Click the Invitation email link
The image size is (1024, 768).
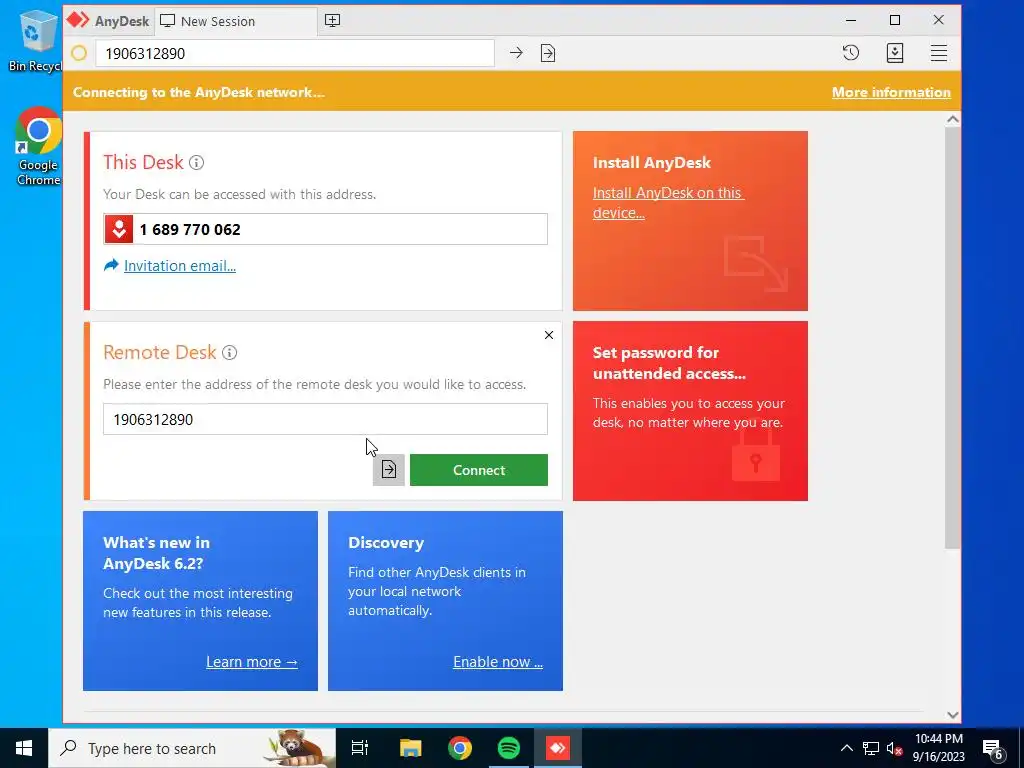(180, 266)
